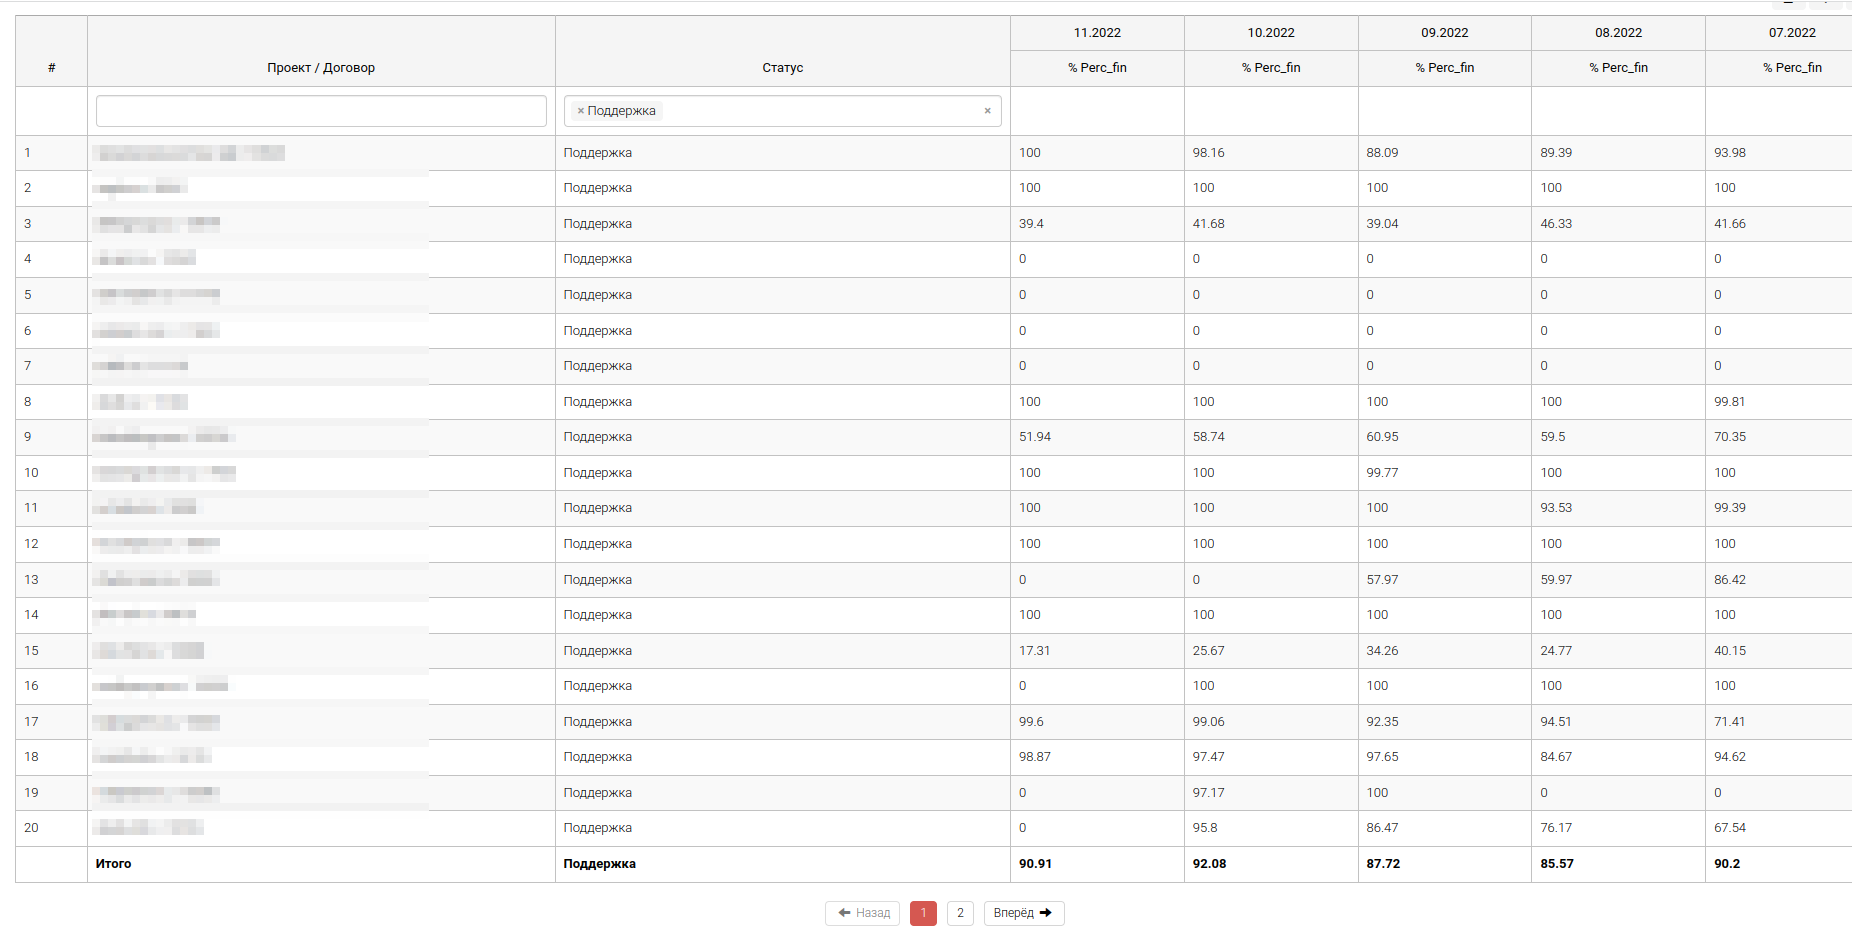This screenshot has height=932, width=1852.
Task: Click % Perc_fin header under 08.2022
Action: pos(1618,68)
